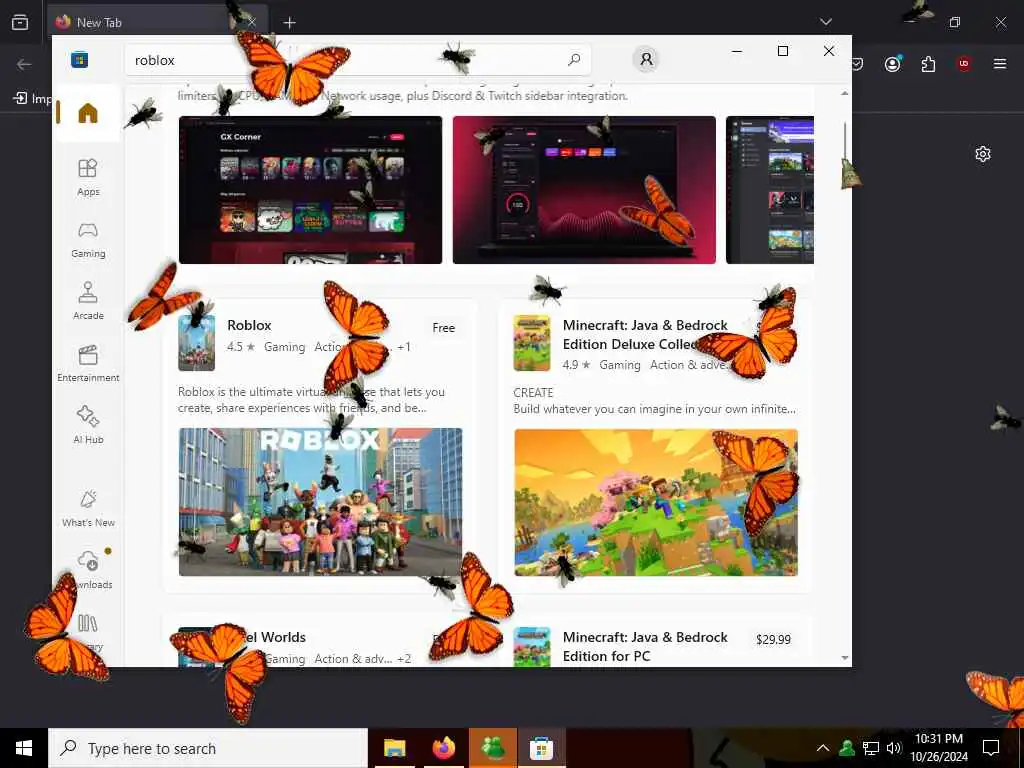Click the search magnifier icon in Store

click(x=574, y=60)
